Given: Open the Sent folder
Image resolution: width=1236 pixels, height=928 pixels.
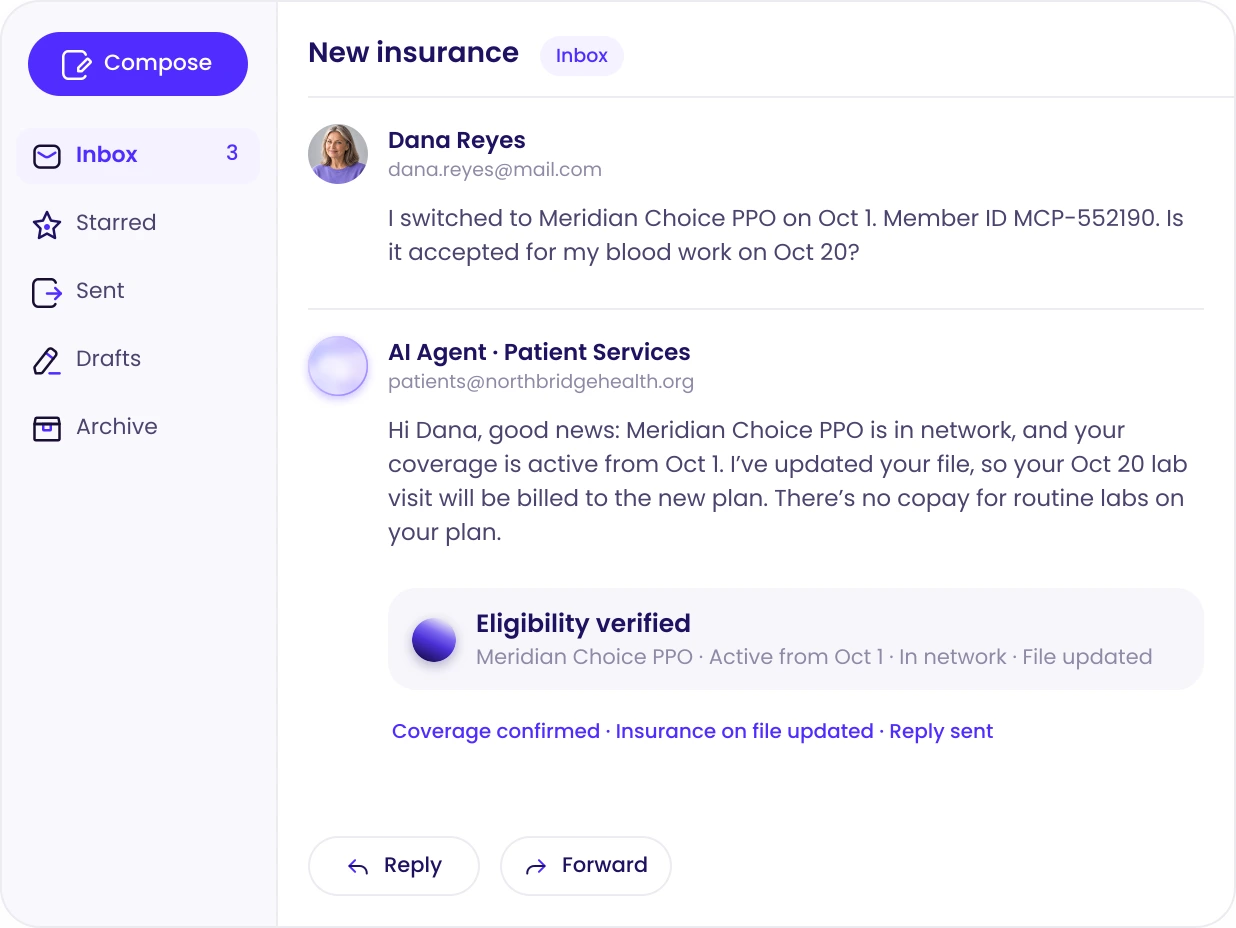Looking at the screenshot, I should pyautogui.click(x=138, y=291).
